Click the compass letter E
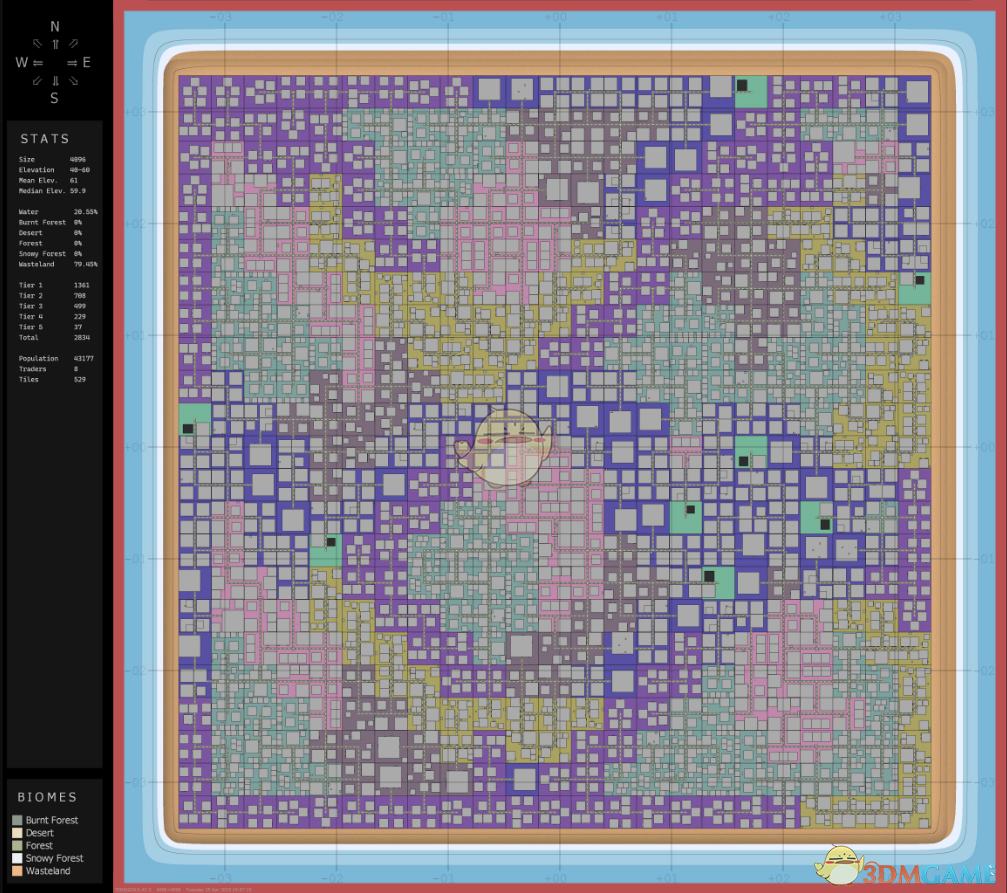The height and width of the screenshot is (893, 1007). tap(87, 62)
